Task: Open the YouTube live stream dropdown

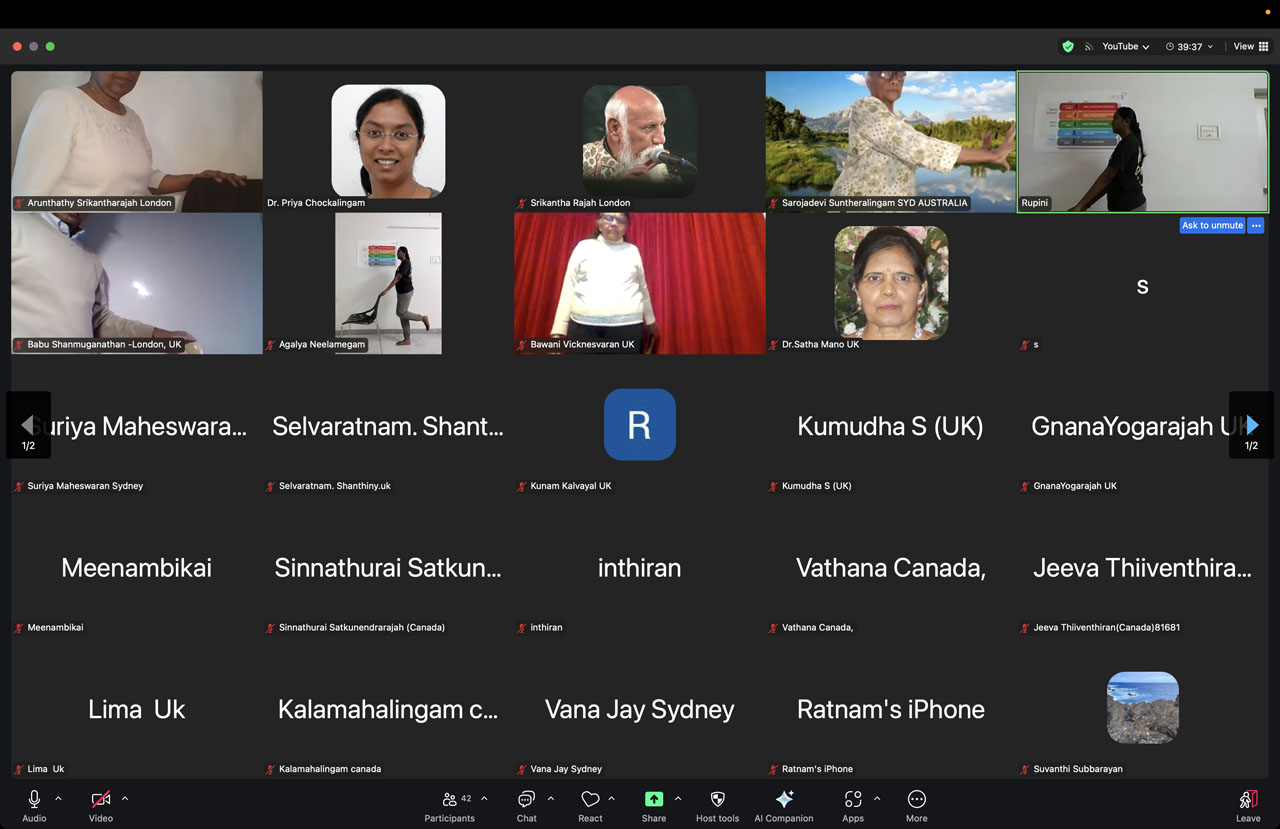Action: (x=1125, y=46)
